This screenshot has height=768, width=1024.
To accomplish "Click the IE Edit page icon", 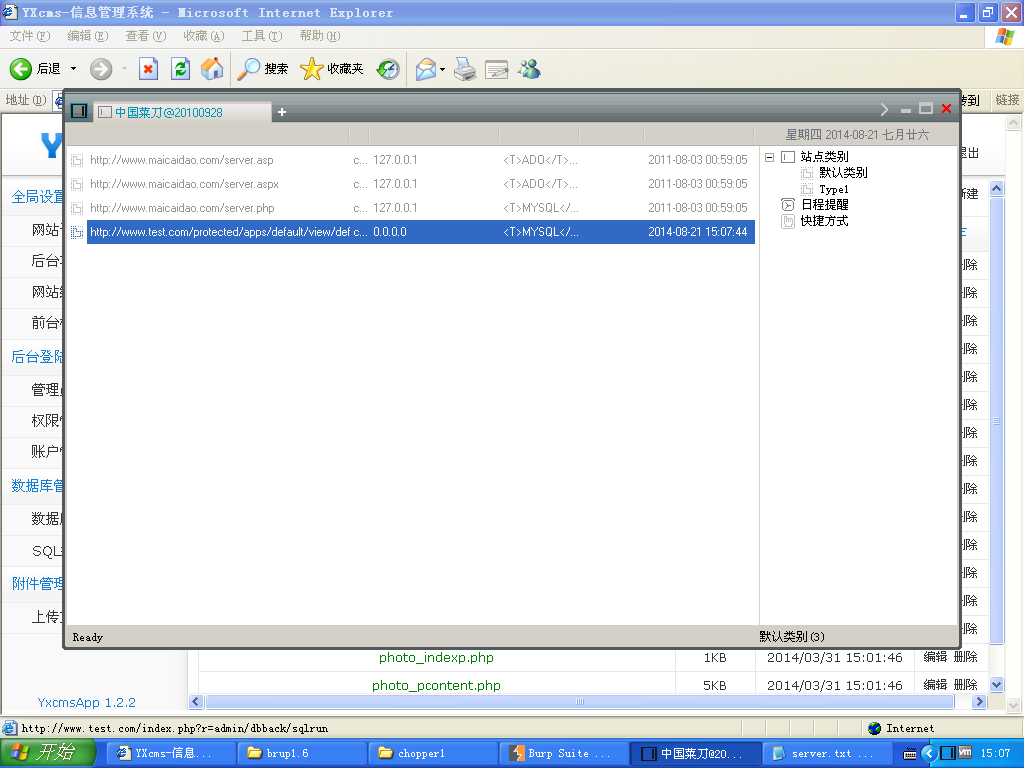I will point(497,69).
